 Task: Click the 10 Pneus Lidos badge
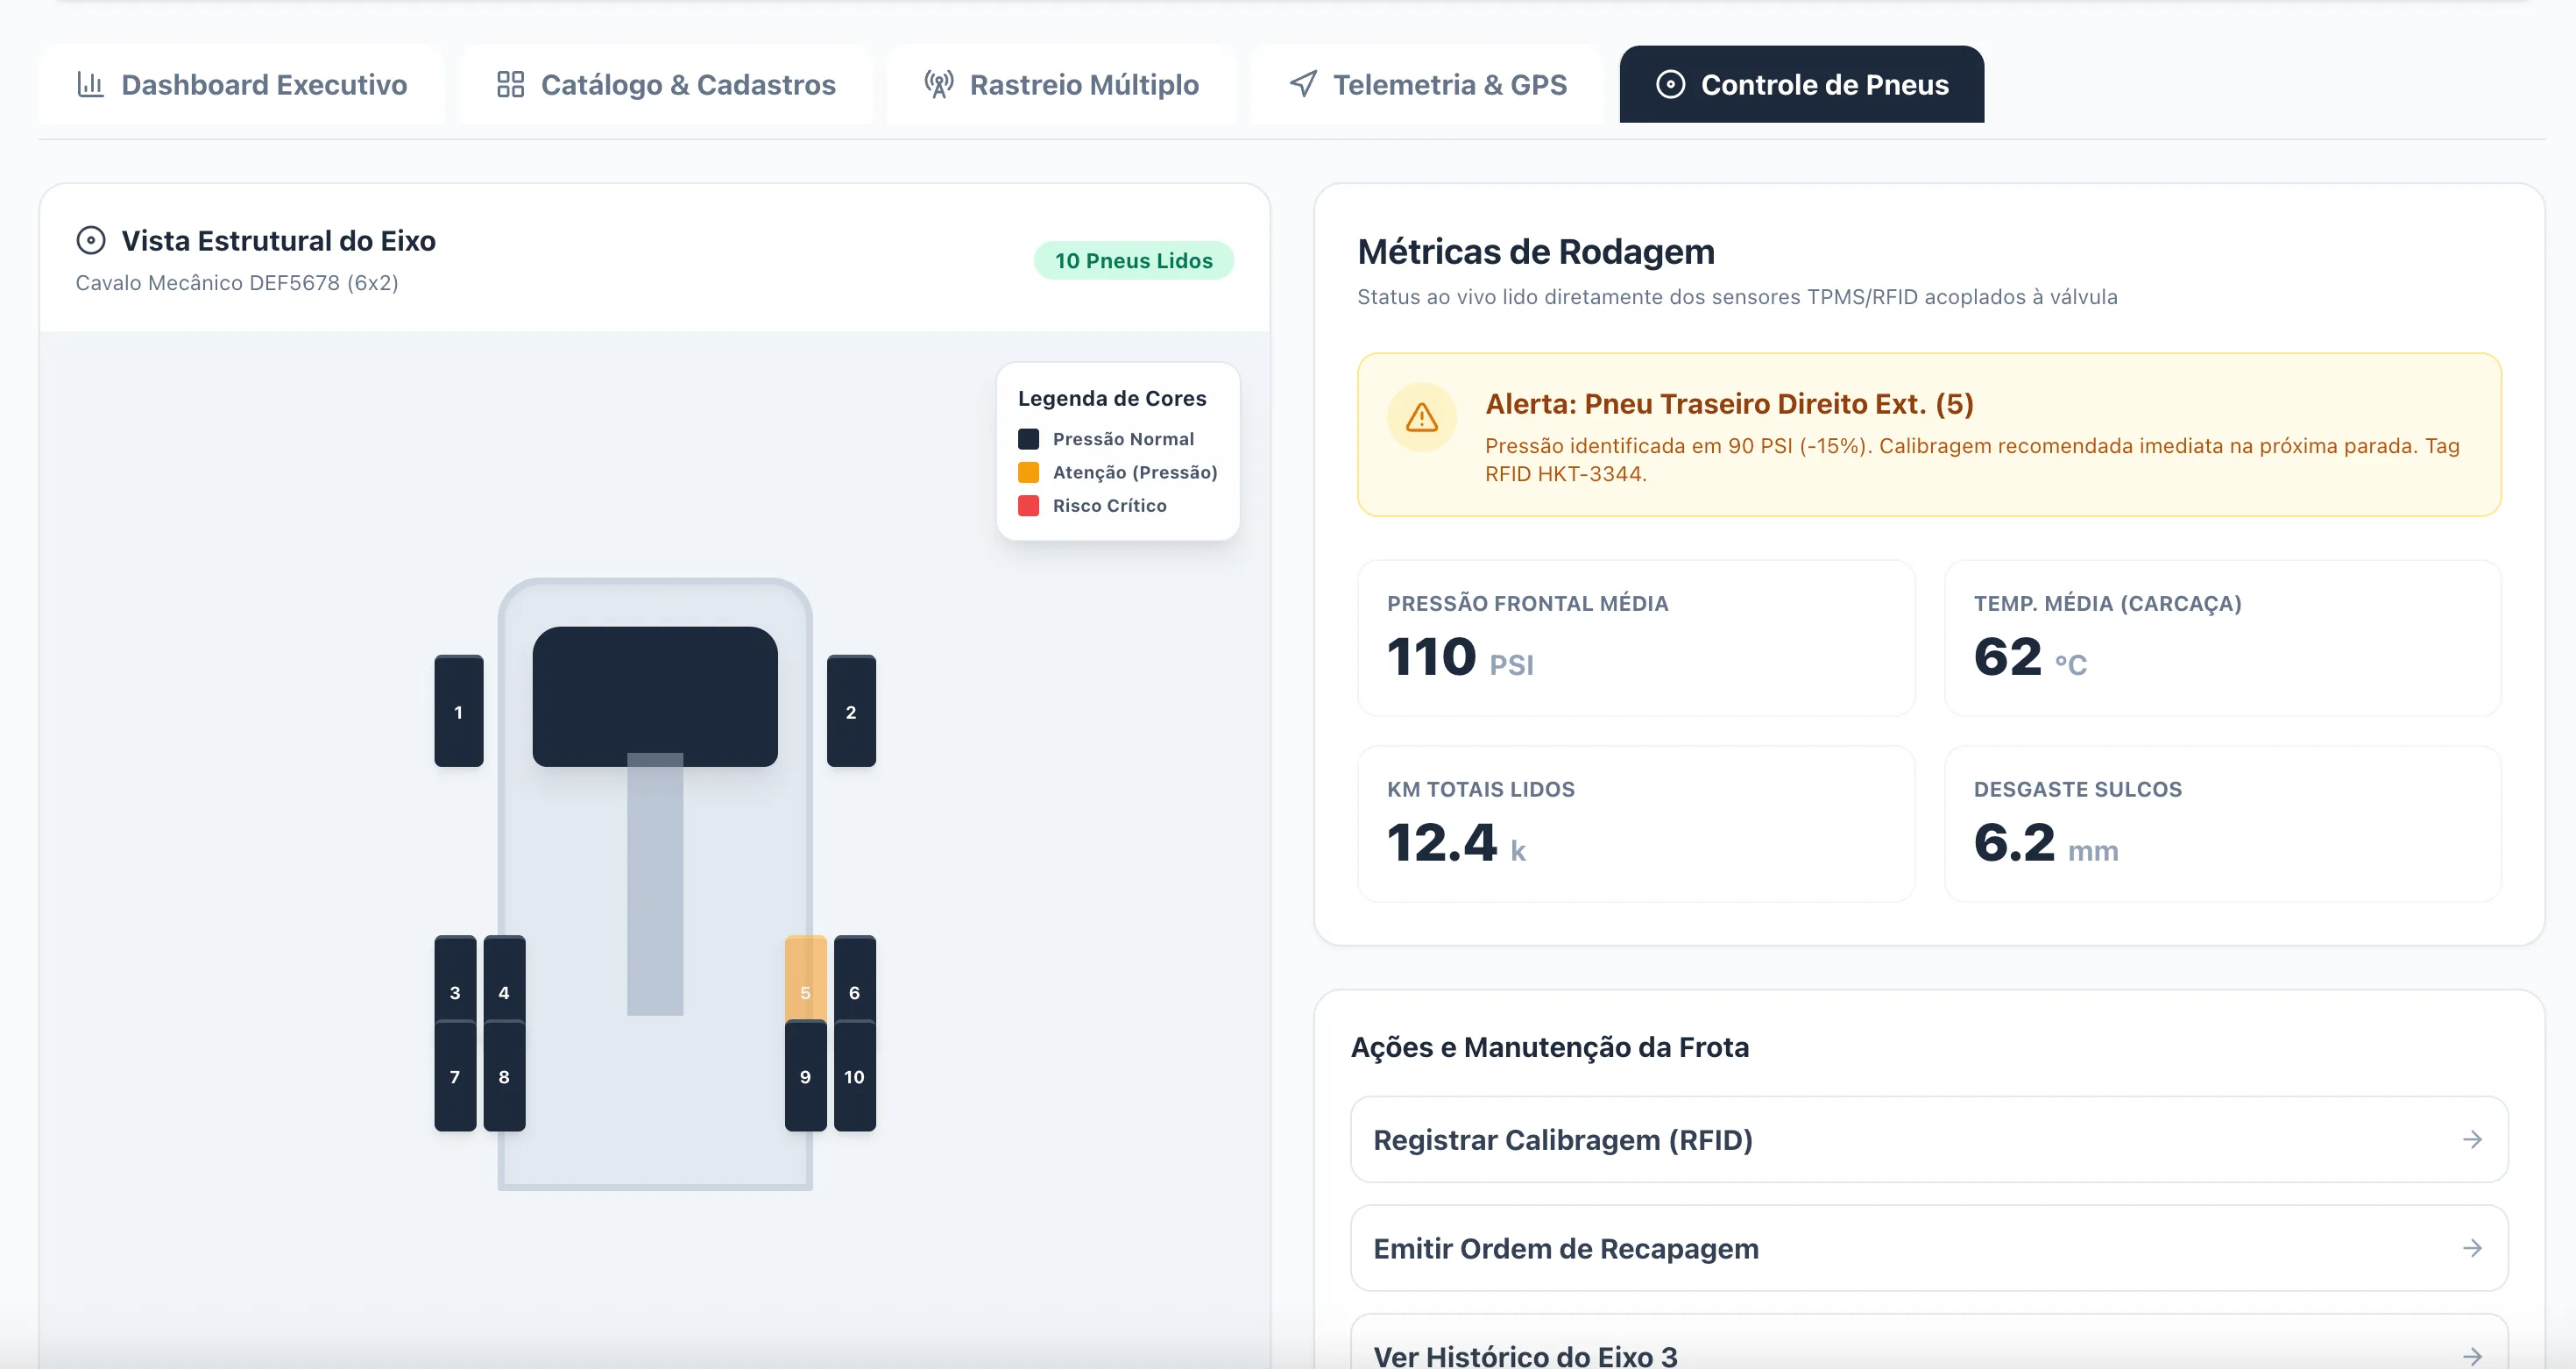1133,260
